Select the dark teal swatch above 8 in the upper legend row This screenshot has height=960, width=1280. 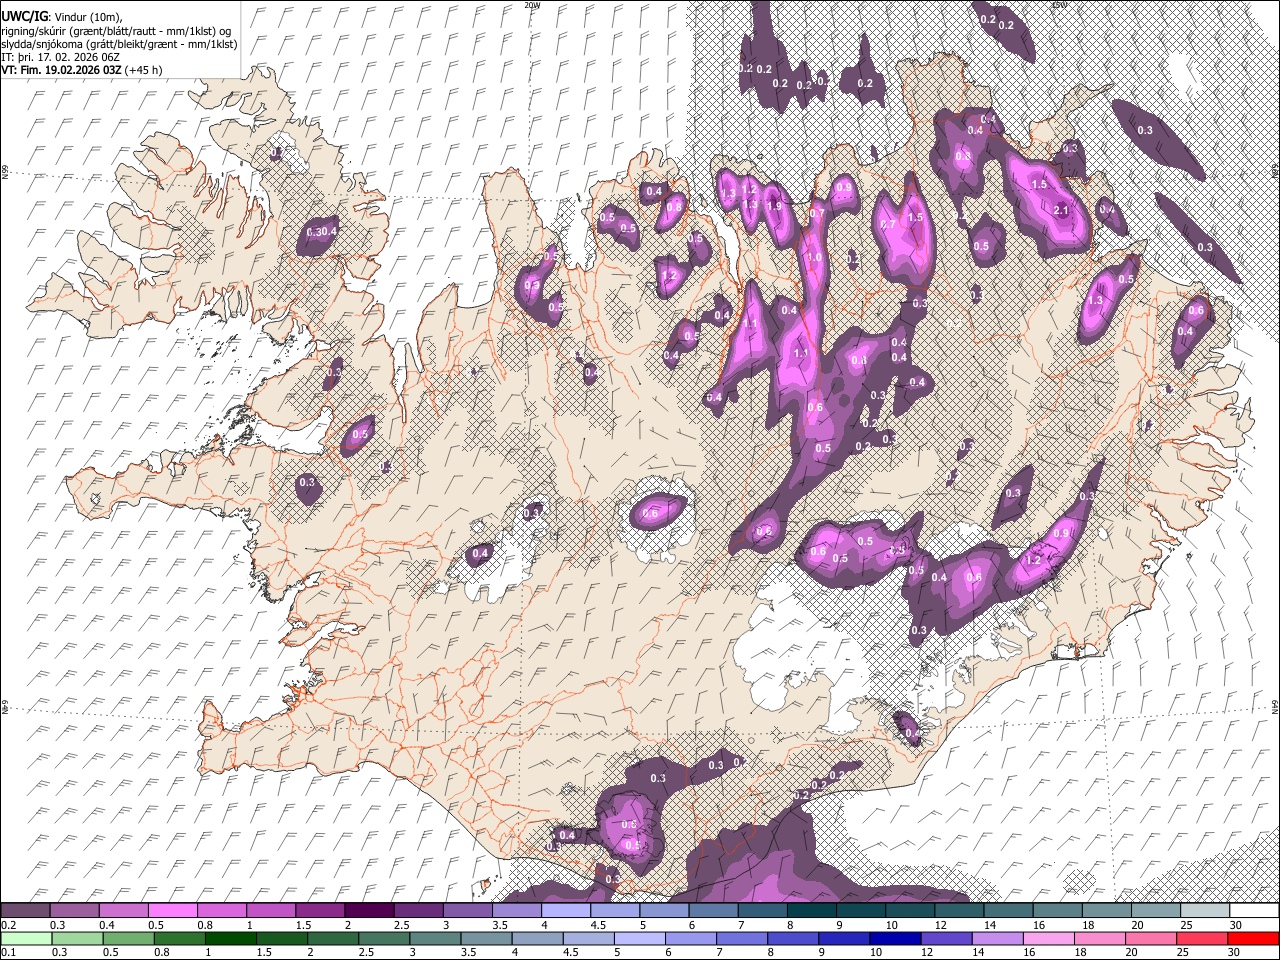point(811,911)
